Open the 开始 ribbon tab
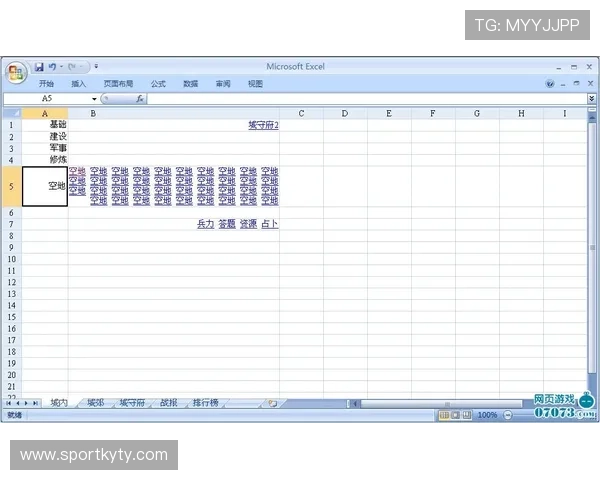600x480 pixels. (46, 84)
